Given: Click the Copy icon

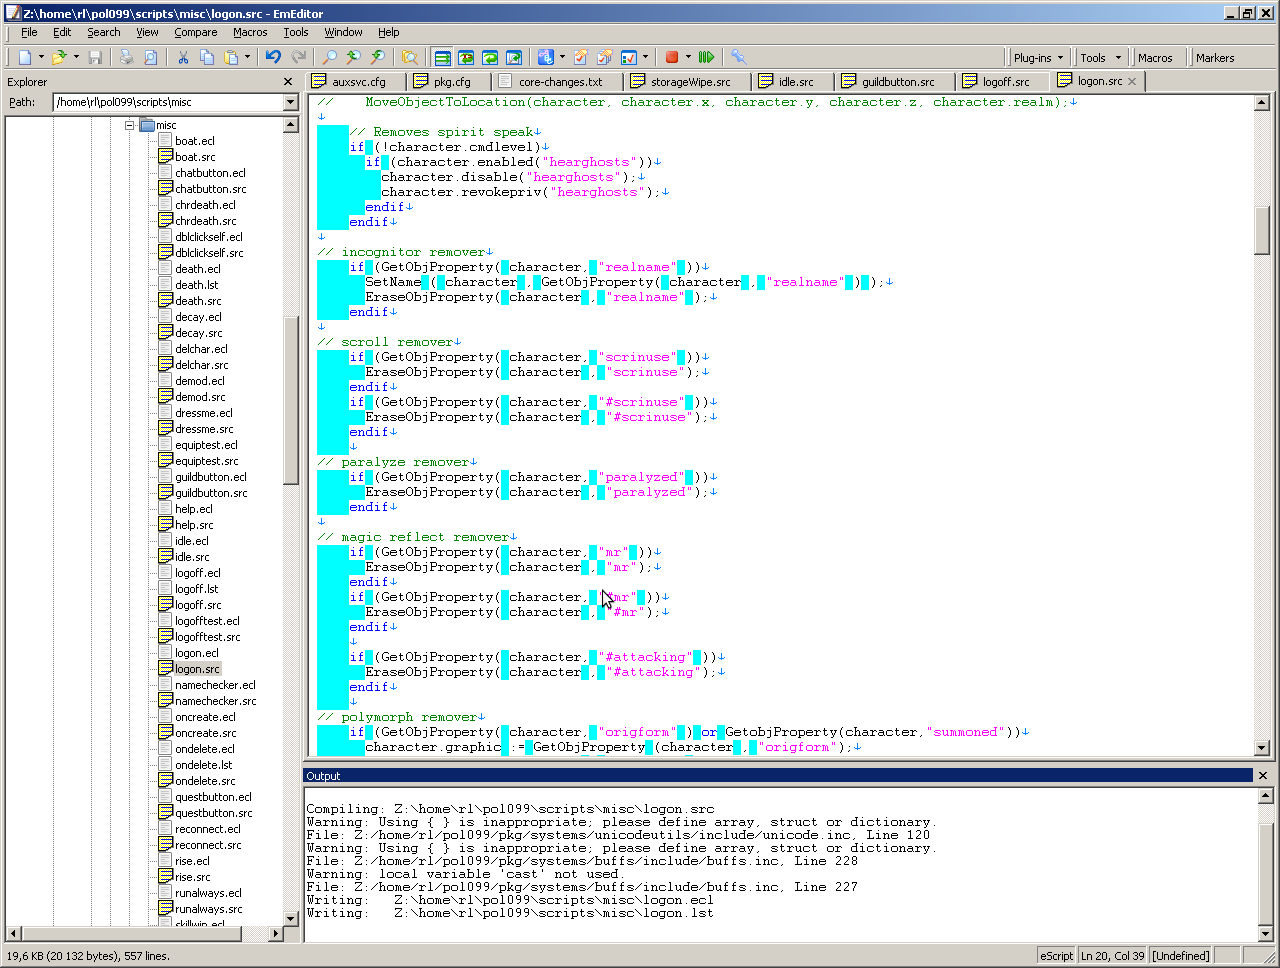Looking at the screenshot, I should tap(207, 57).
